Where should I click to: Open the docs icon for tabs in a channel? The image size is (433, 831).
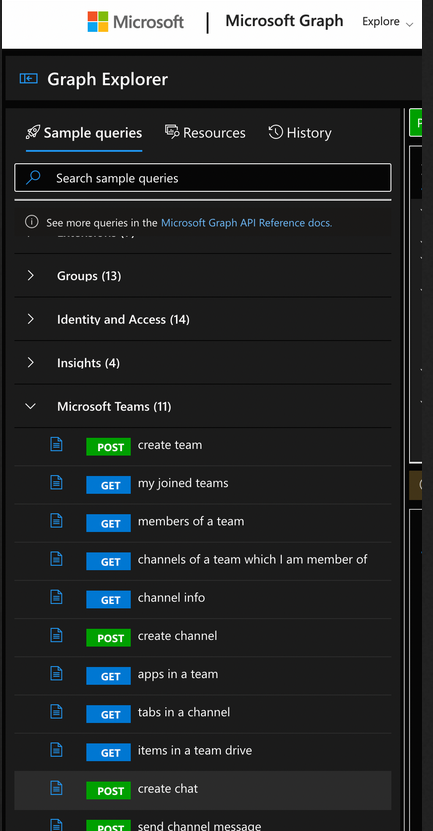(x=56, y=711)
